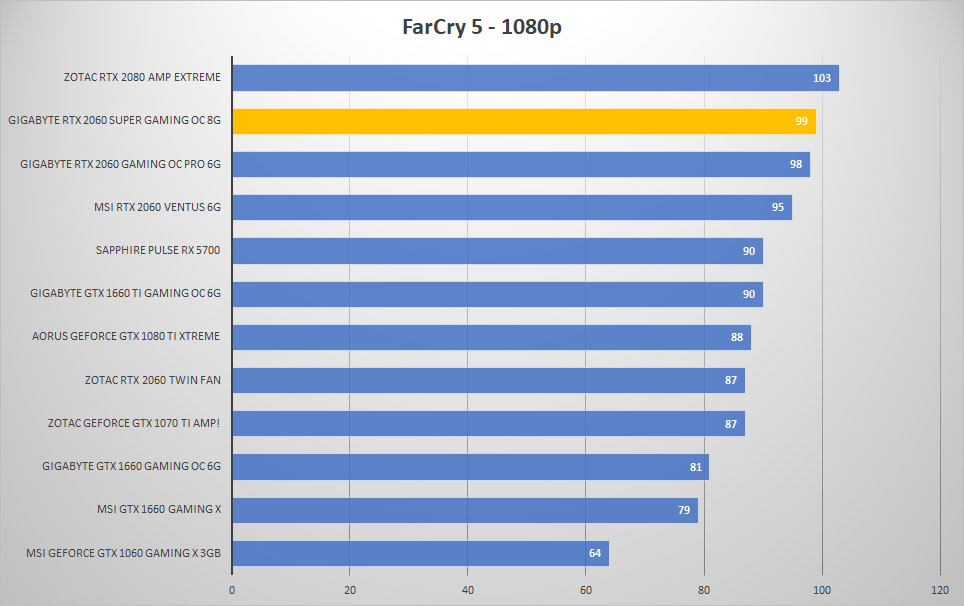964x606 pixels.
Task: Click the MSI RTX 2060 VENTUS 6G label
Action: (157, 207)
